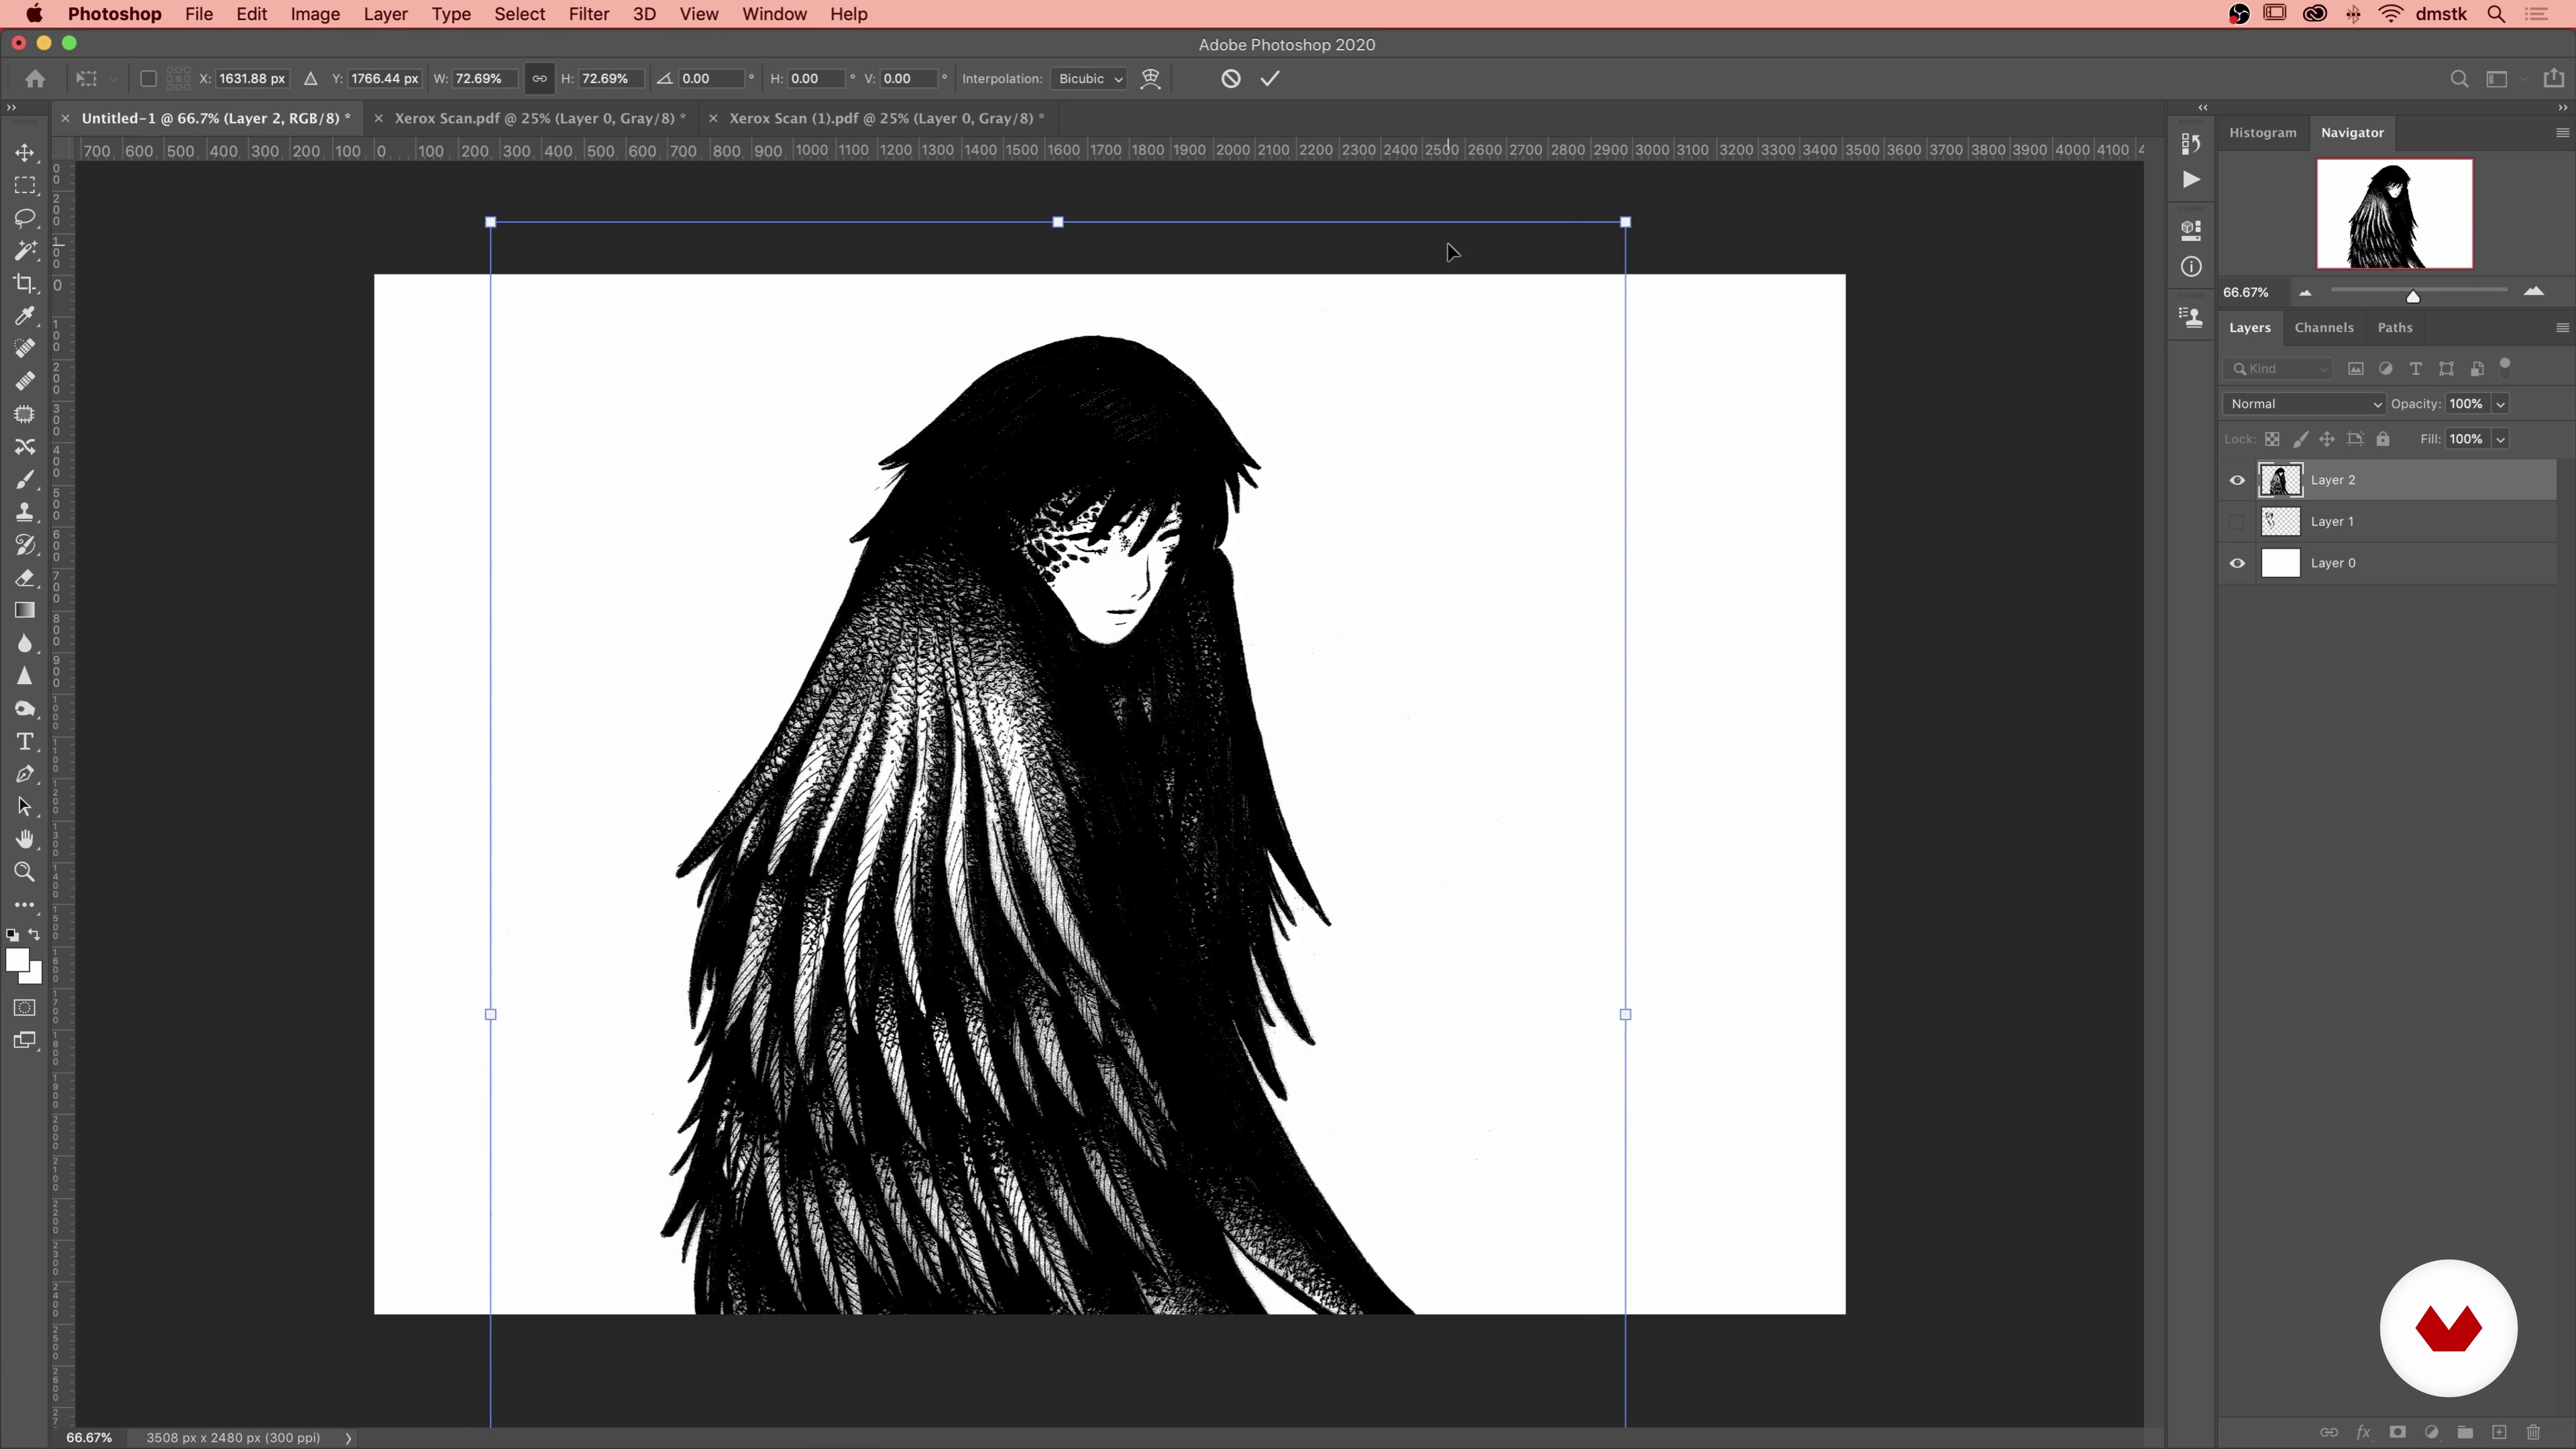Viewport: 2576px width, 1449px height.
Task: Open the Navigator panel menu
Action: pyautogui.click(x=2562, y=133)
